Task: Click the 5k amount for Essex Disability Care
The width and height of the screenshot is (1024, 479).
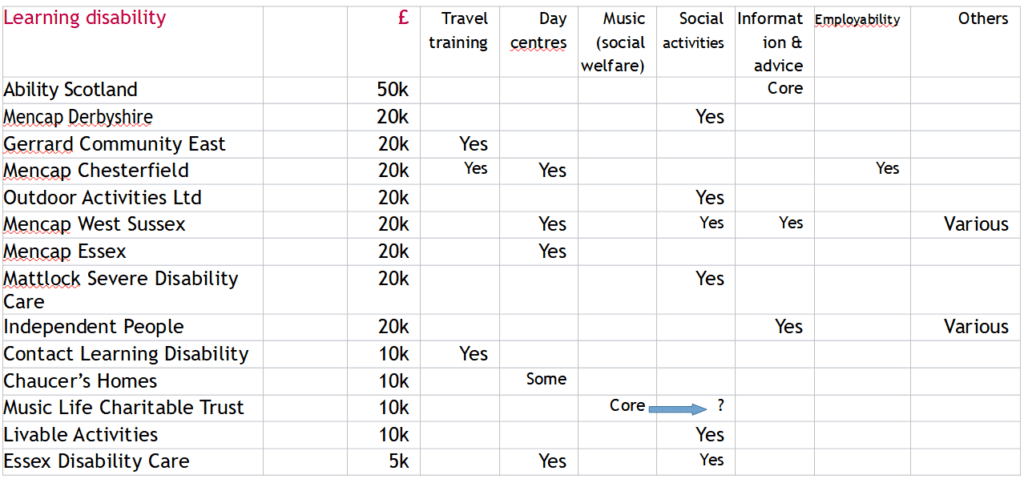Action: pyautogui.click(x=397, y=461)
